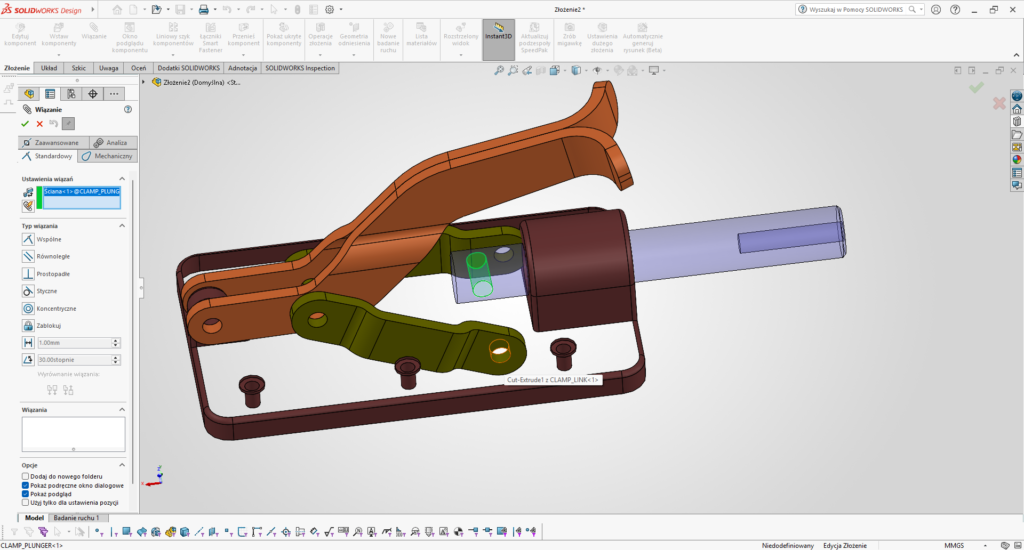
Task: Click the 30.00stopnie angle field
Action: click(74, 359)
